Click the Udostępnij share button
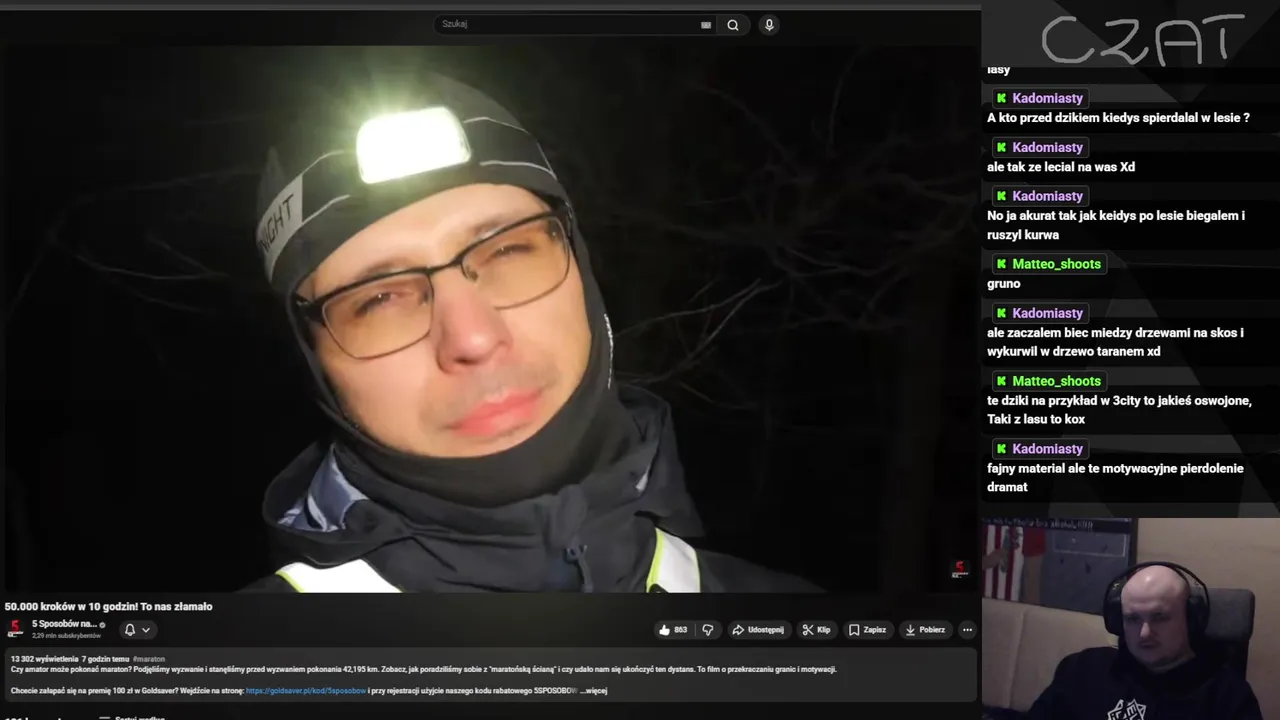This screenshot has height=720, width=1280. click(758, 630)
